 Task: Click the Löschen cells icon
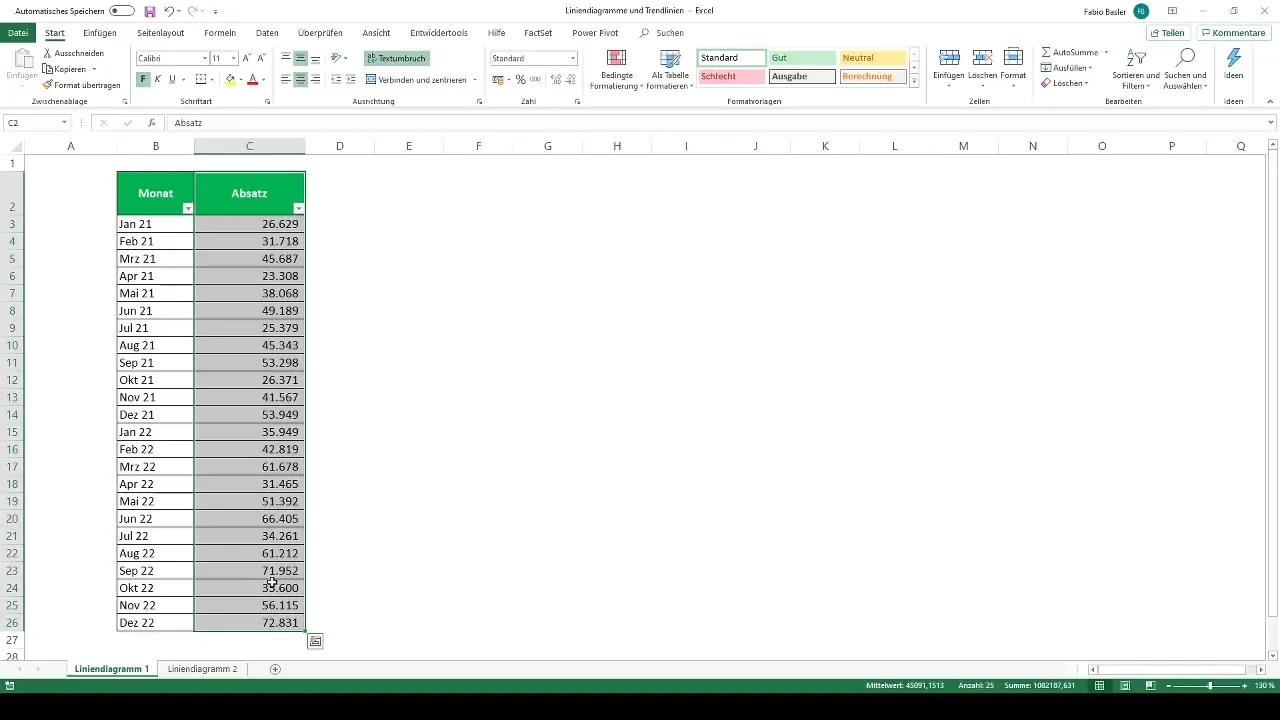pyautogui.click(x=982, y=57)
